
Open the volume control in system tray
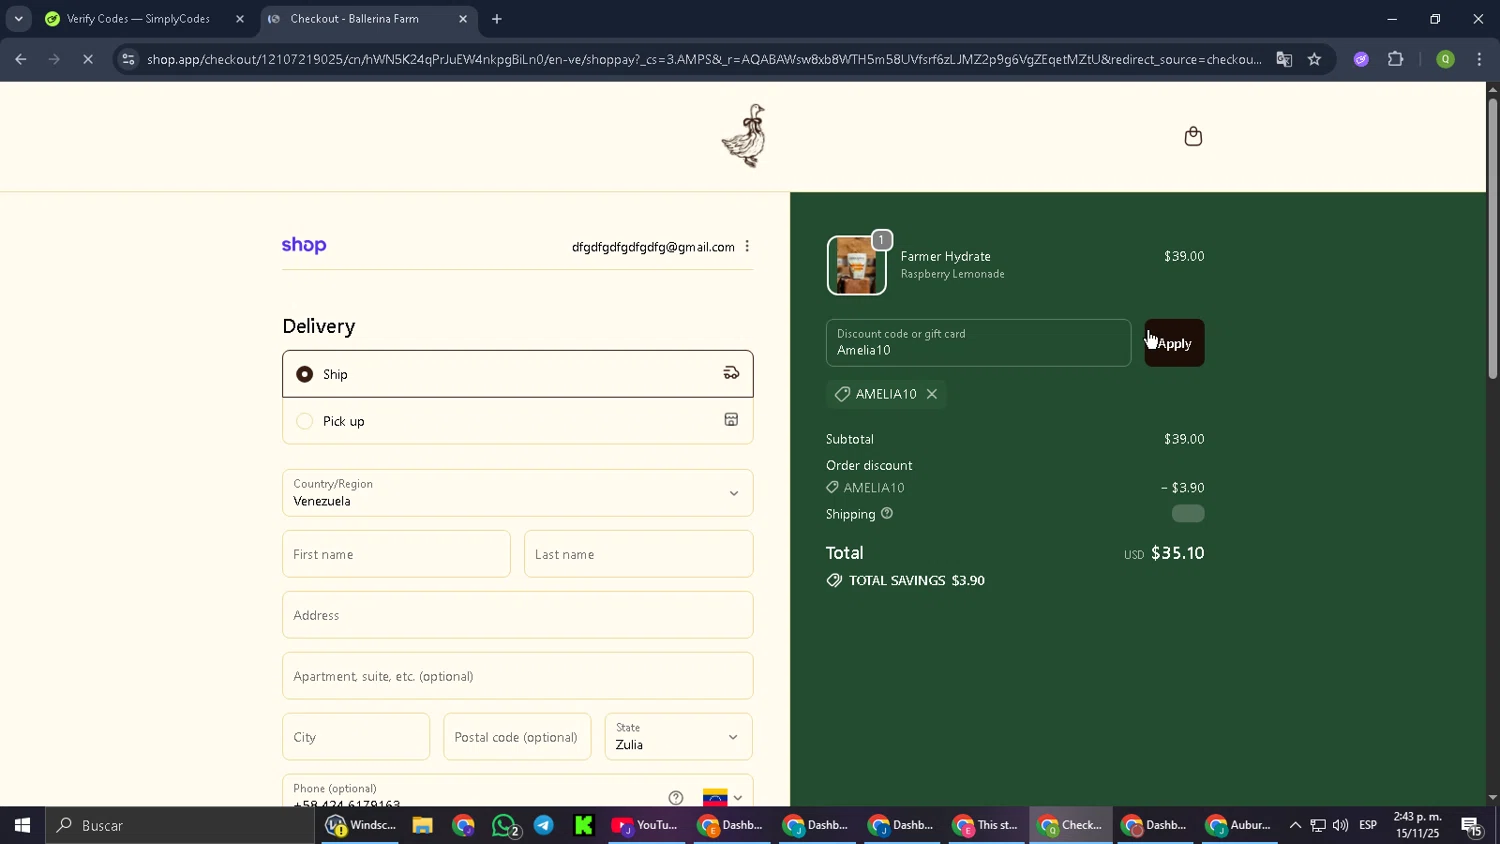pyautogui.click(x=1341, y=825)
